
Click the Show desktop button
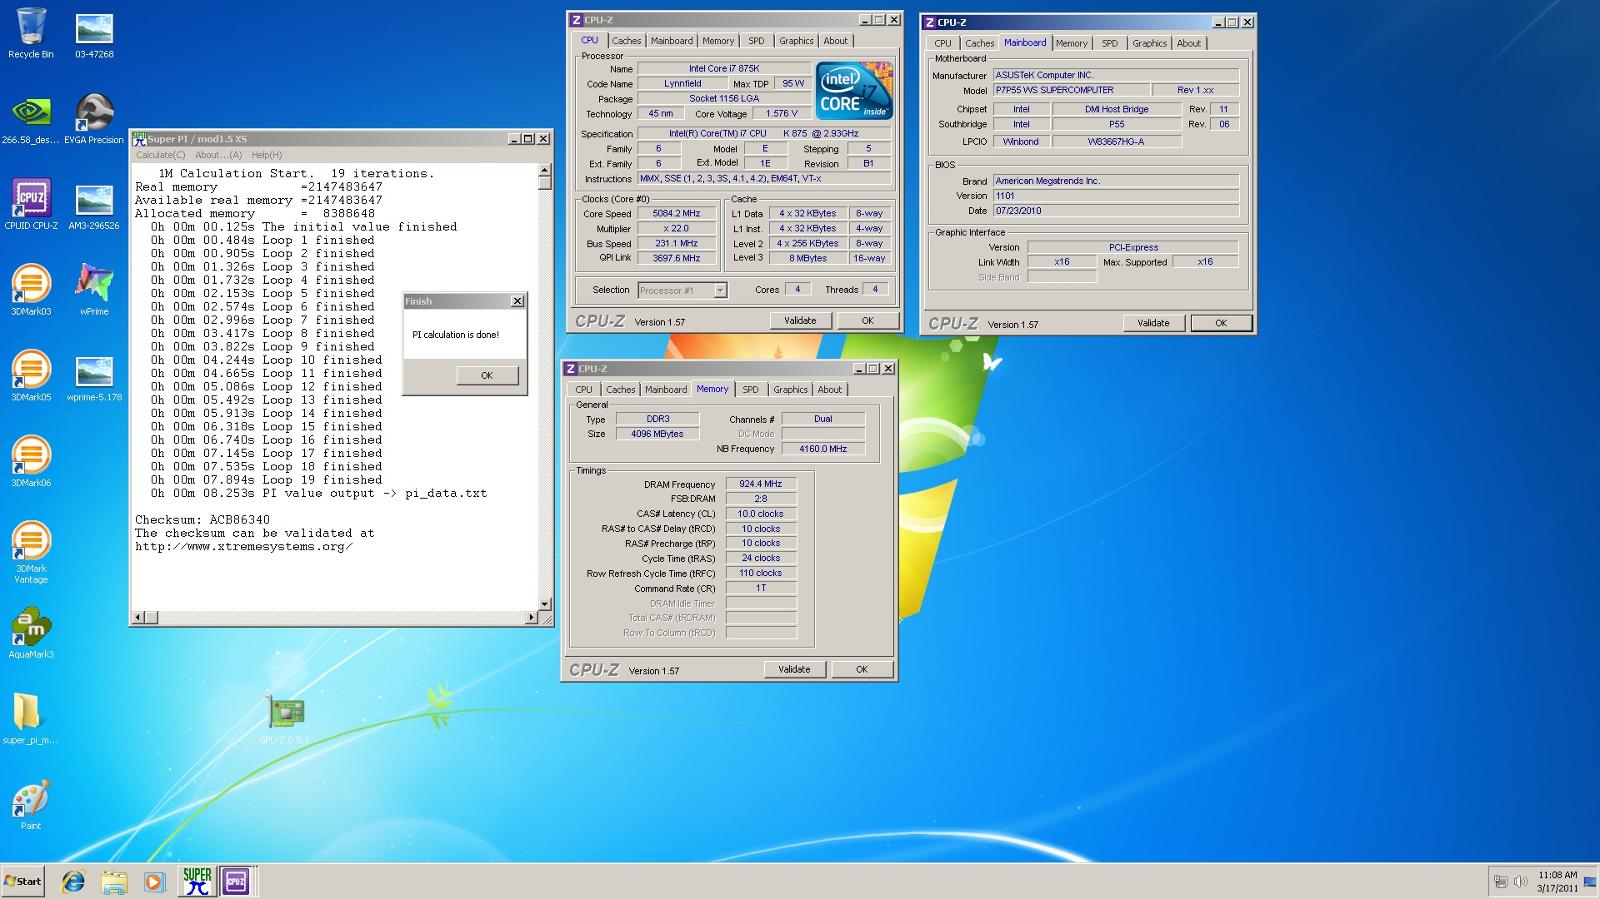coord(1590,881)
